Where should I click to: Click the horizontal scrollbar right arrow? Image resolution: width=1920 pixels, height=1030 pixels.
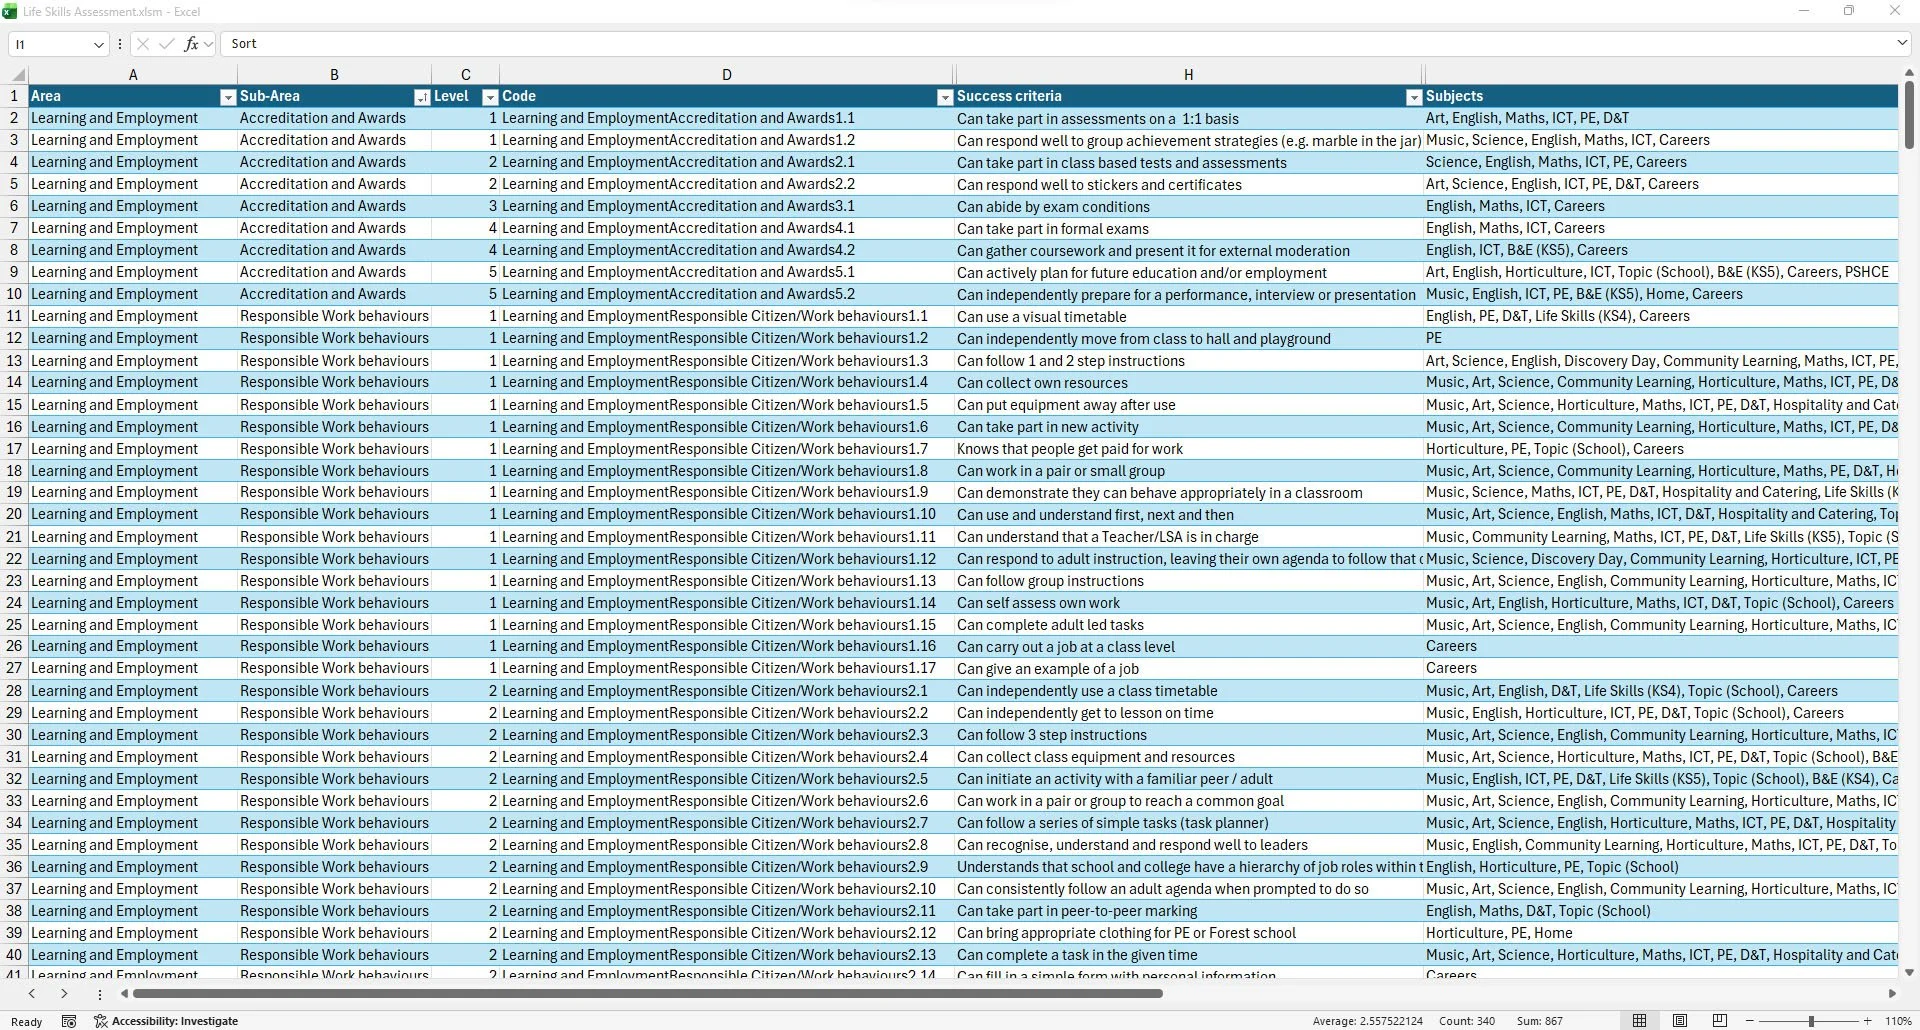coord(1892,994)
